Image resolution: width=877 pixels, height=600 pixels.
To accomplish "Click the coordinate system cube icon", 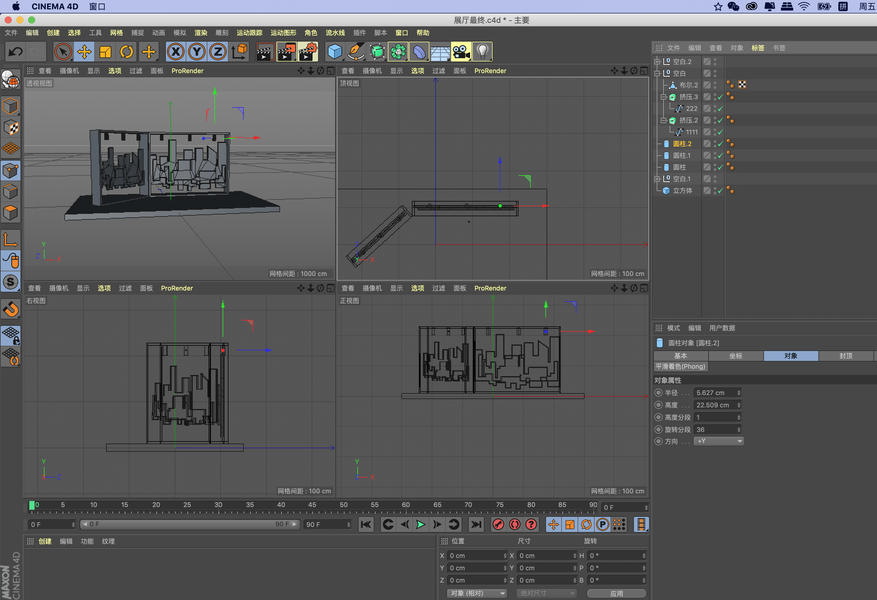I will tap(239, 51).
